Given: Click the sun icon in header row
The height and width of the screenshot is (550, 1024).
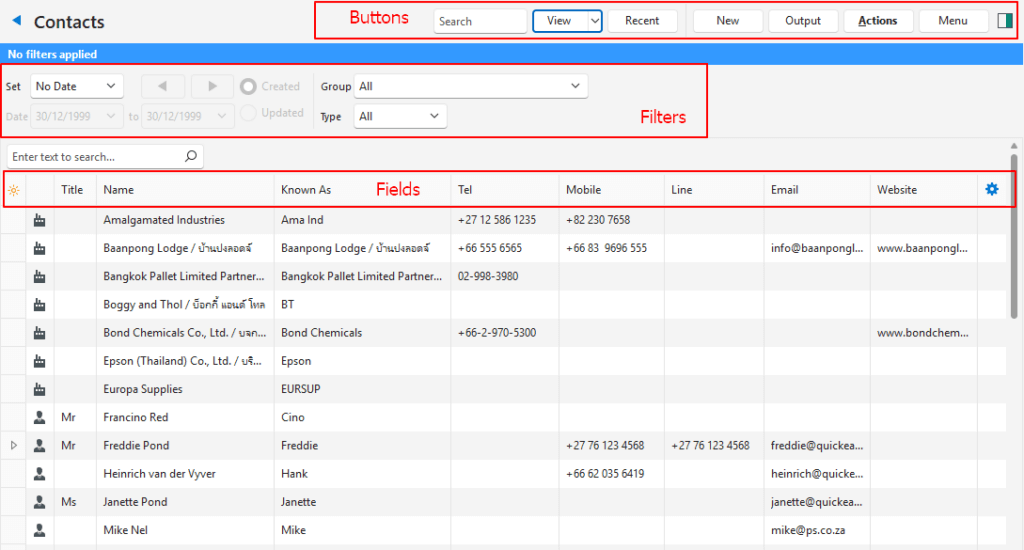Looking at the screenshot, I should [13, 190].
